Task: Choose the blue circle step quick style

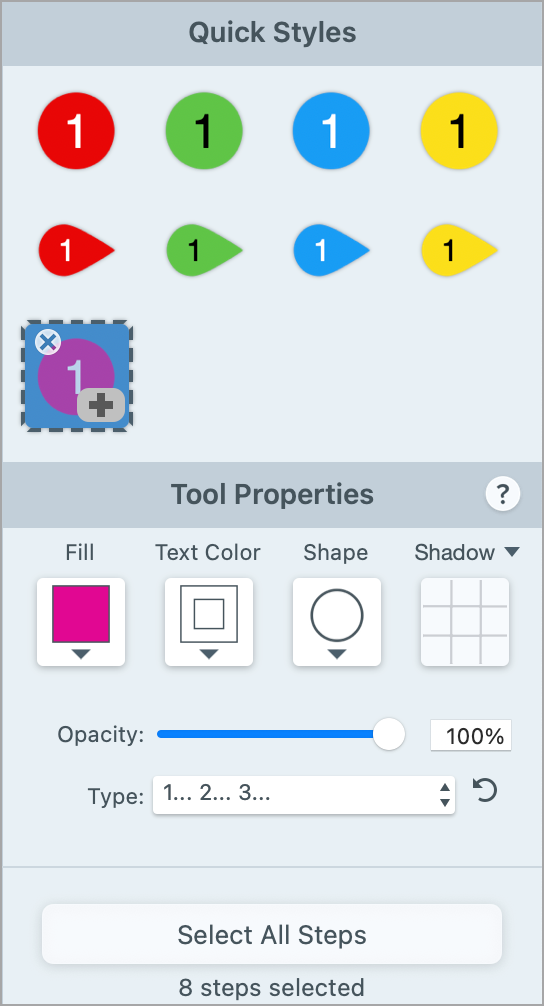Action: pos(331,131)
